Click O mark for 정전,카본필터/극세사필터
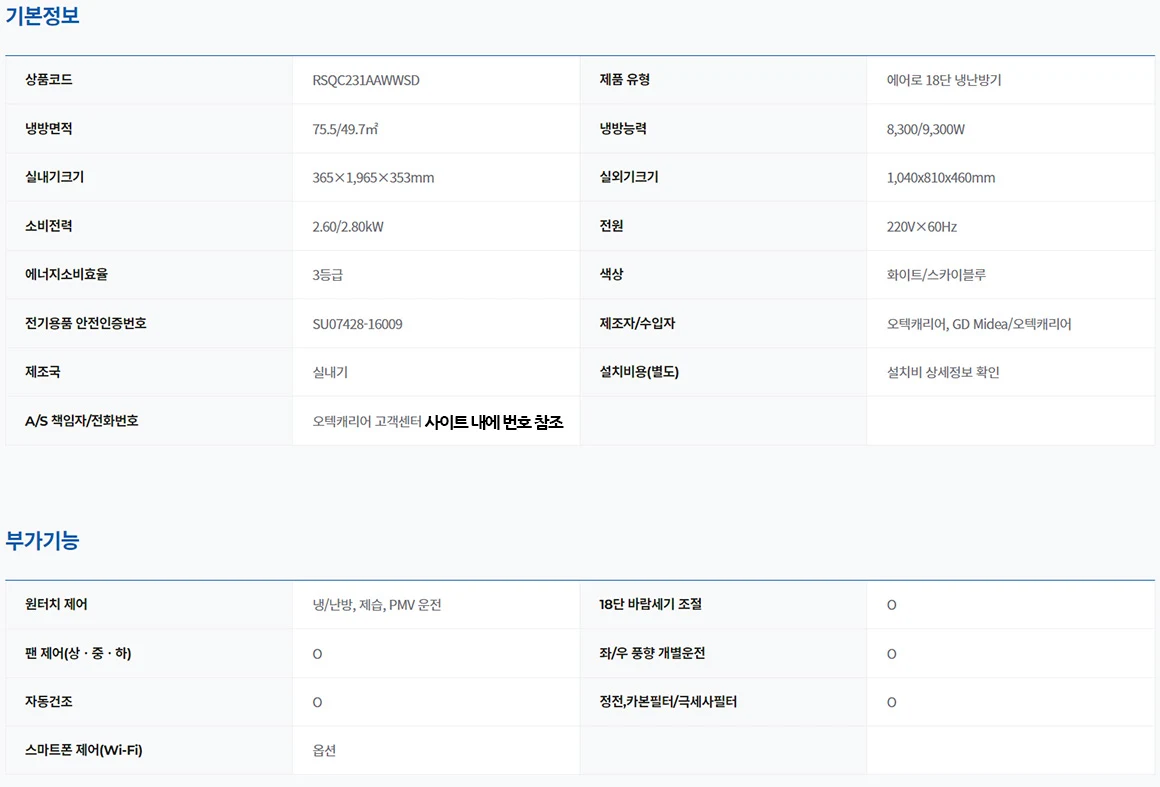The height and width of the screenshot is (787, 1160). (891, 702)
